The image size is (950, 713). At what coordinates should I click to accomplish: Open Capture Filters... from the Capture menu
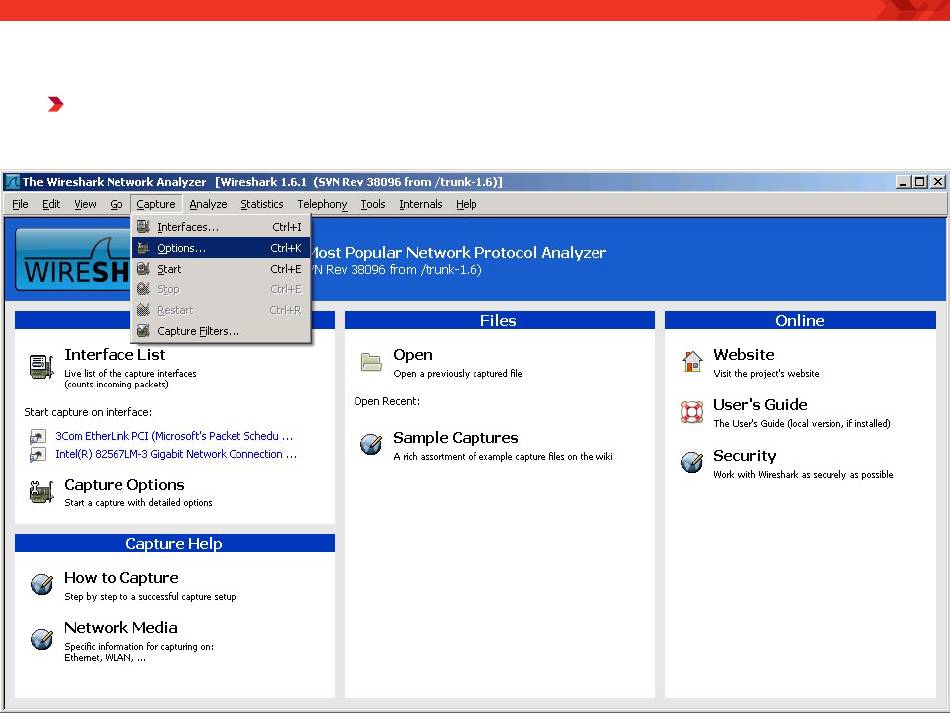tap(221, 331)
